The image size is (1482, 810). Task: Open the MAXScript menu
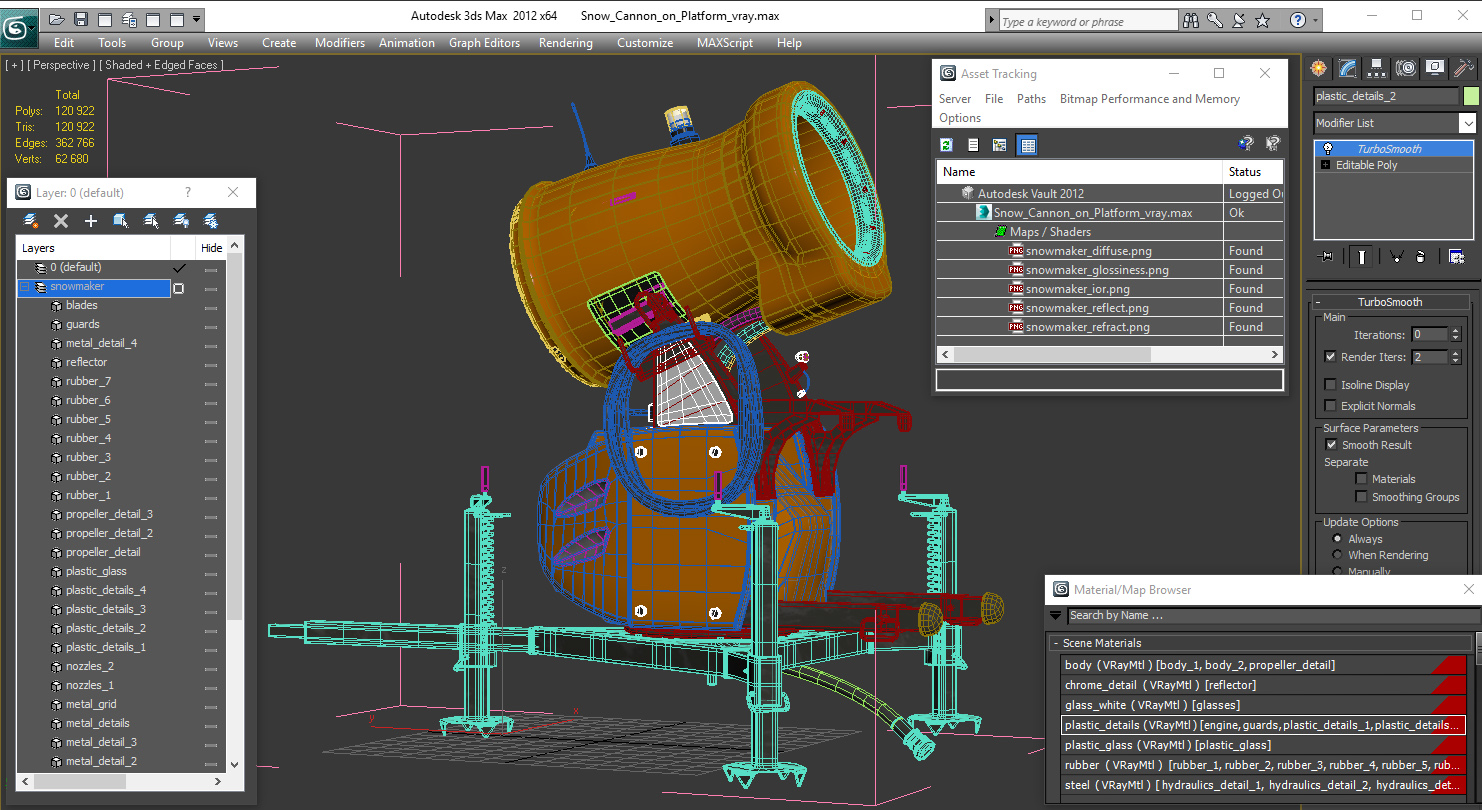pos(726,43)
